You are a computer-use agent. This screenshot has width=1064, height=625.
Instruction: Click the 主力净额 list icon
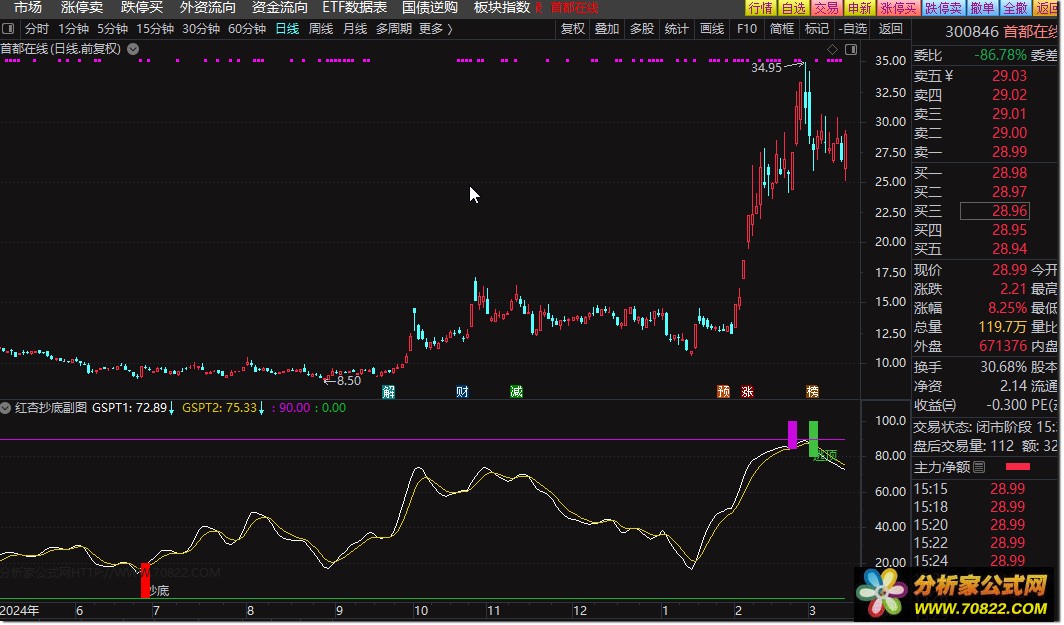978,467
